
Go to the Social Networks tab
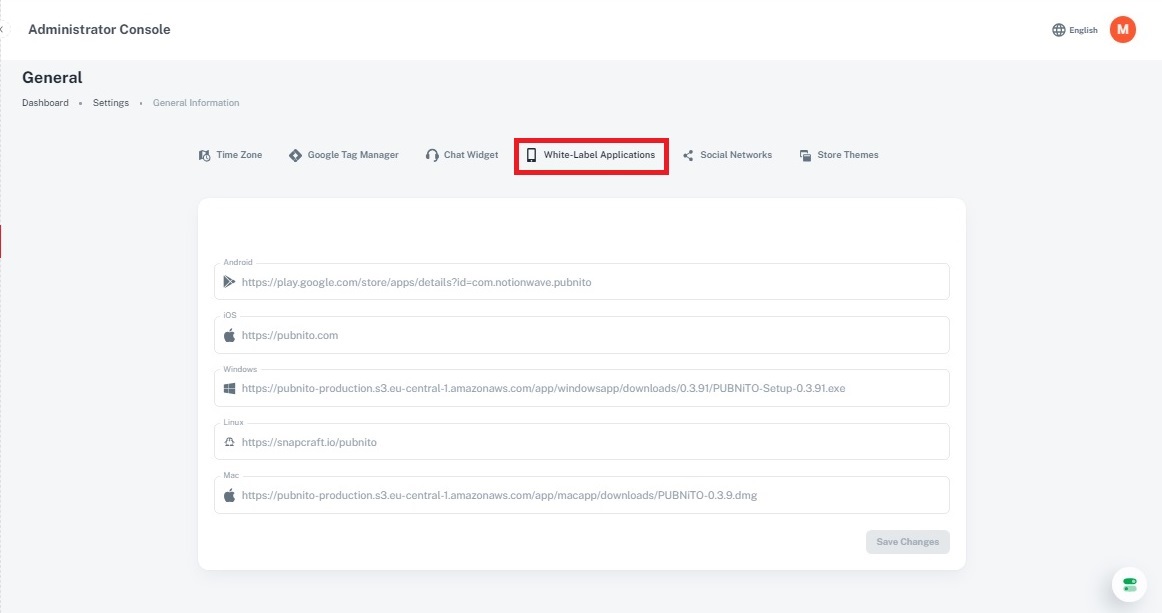(727, 155)
